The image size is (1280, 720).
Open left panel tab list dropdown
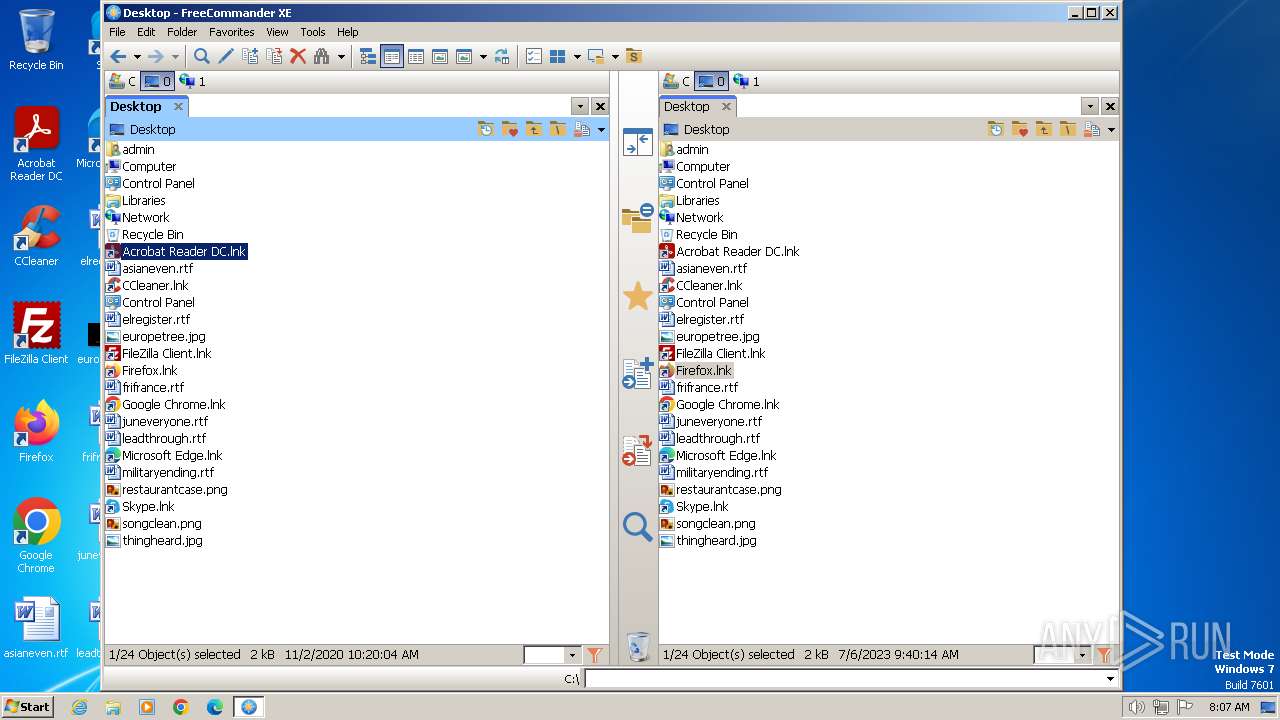580,106
